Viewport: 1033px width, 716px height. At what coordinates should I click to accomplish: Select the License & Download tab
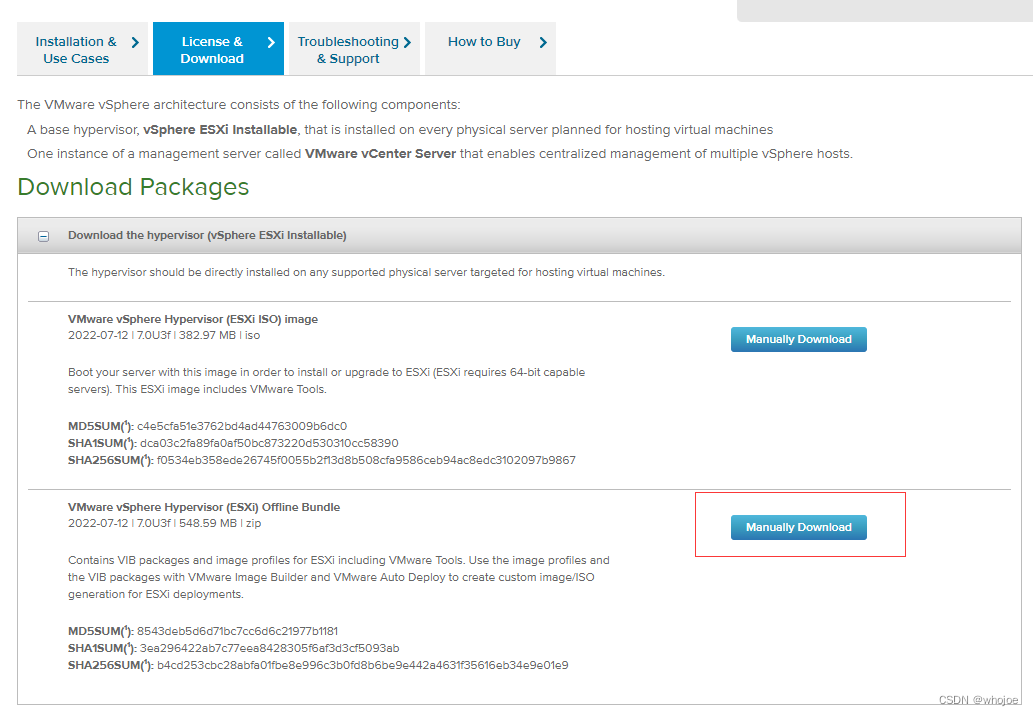[218, 49]
